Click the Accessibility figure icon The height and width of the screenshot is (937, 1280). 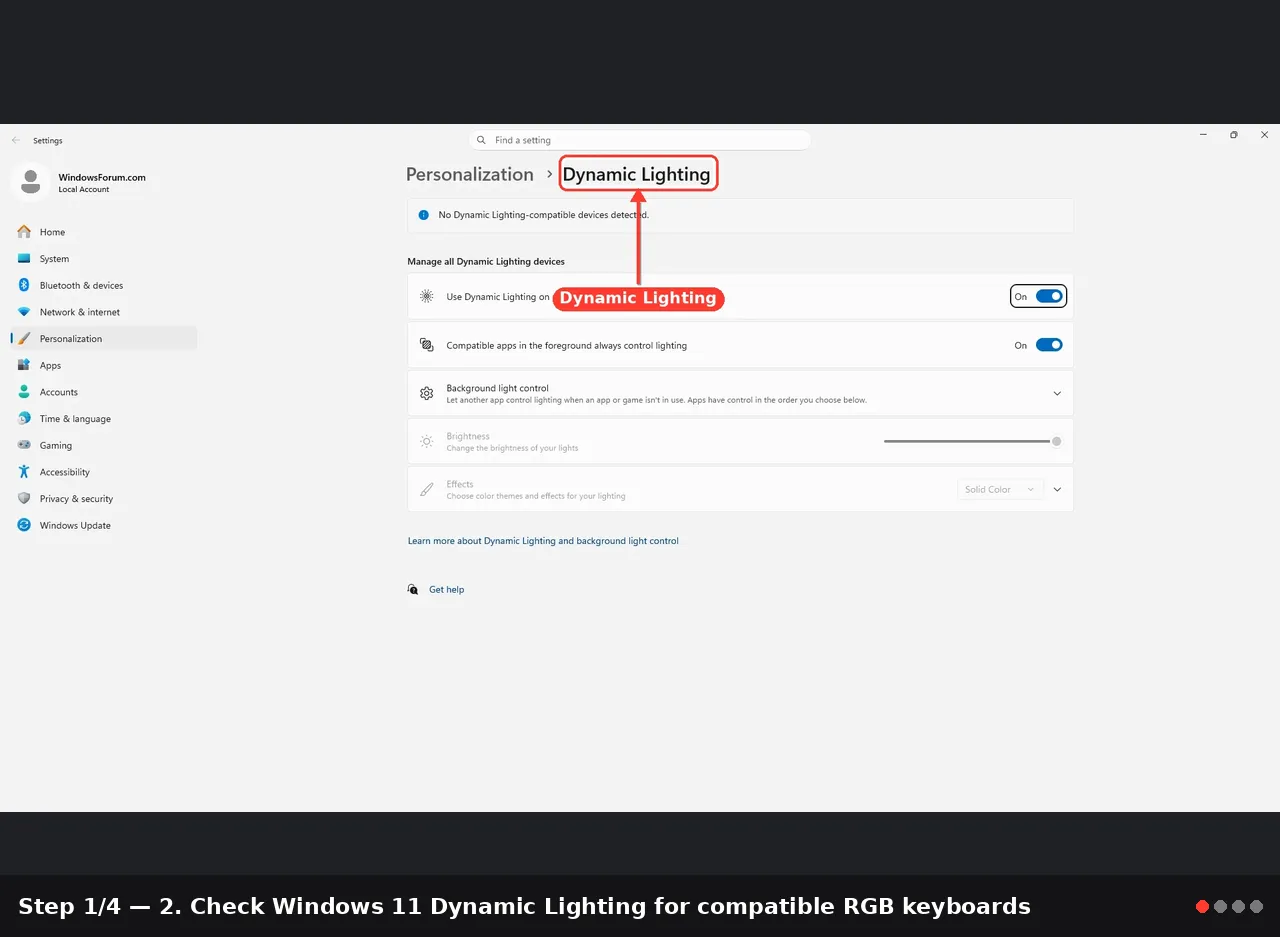[24, 472]
